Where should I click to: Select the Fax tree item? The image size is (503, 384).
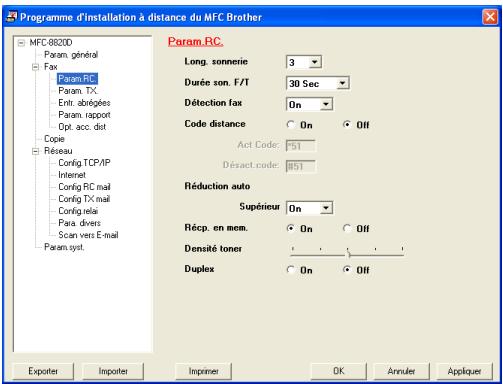(x=51, y=67)
